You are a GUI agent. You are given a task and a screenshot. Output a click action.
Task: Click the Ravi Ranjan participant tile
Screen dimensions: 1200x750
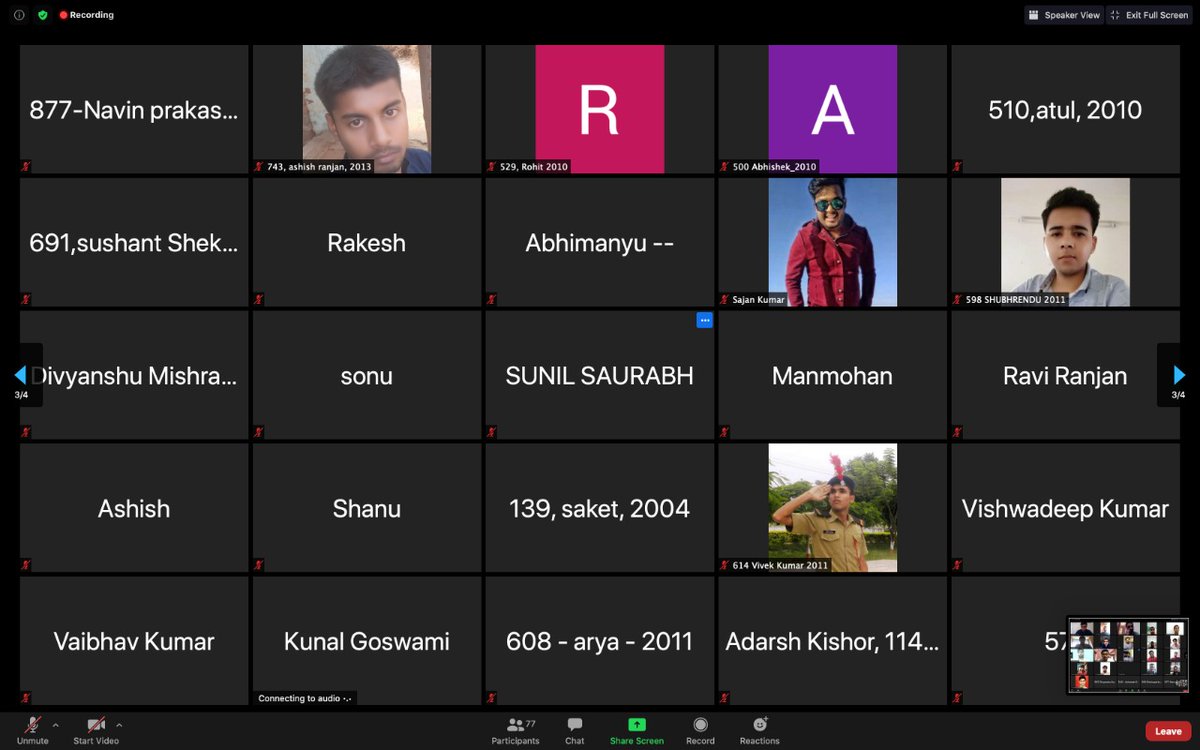tap(1065, 375)
